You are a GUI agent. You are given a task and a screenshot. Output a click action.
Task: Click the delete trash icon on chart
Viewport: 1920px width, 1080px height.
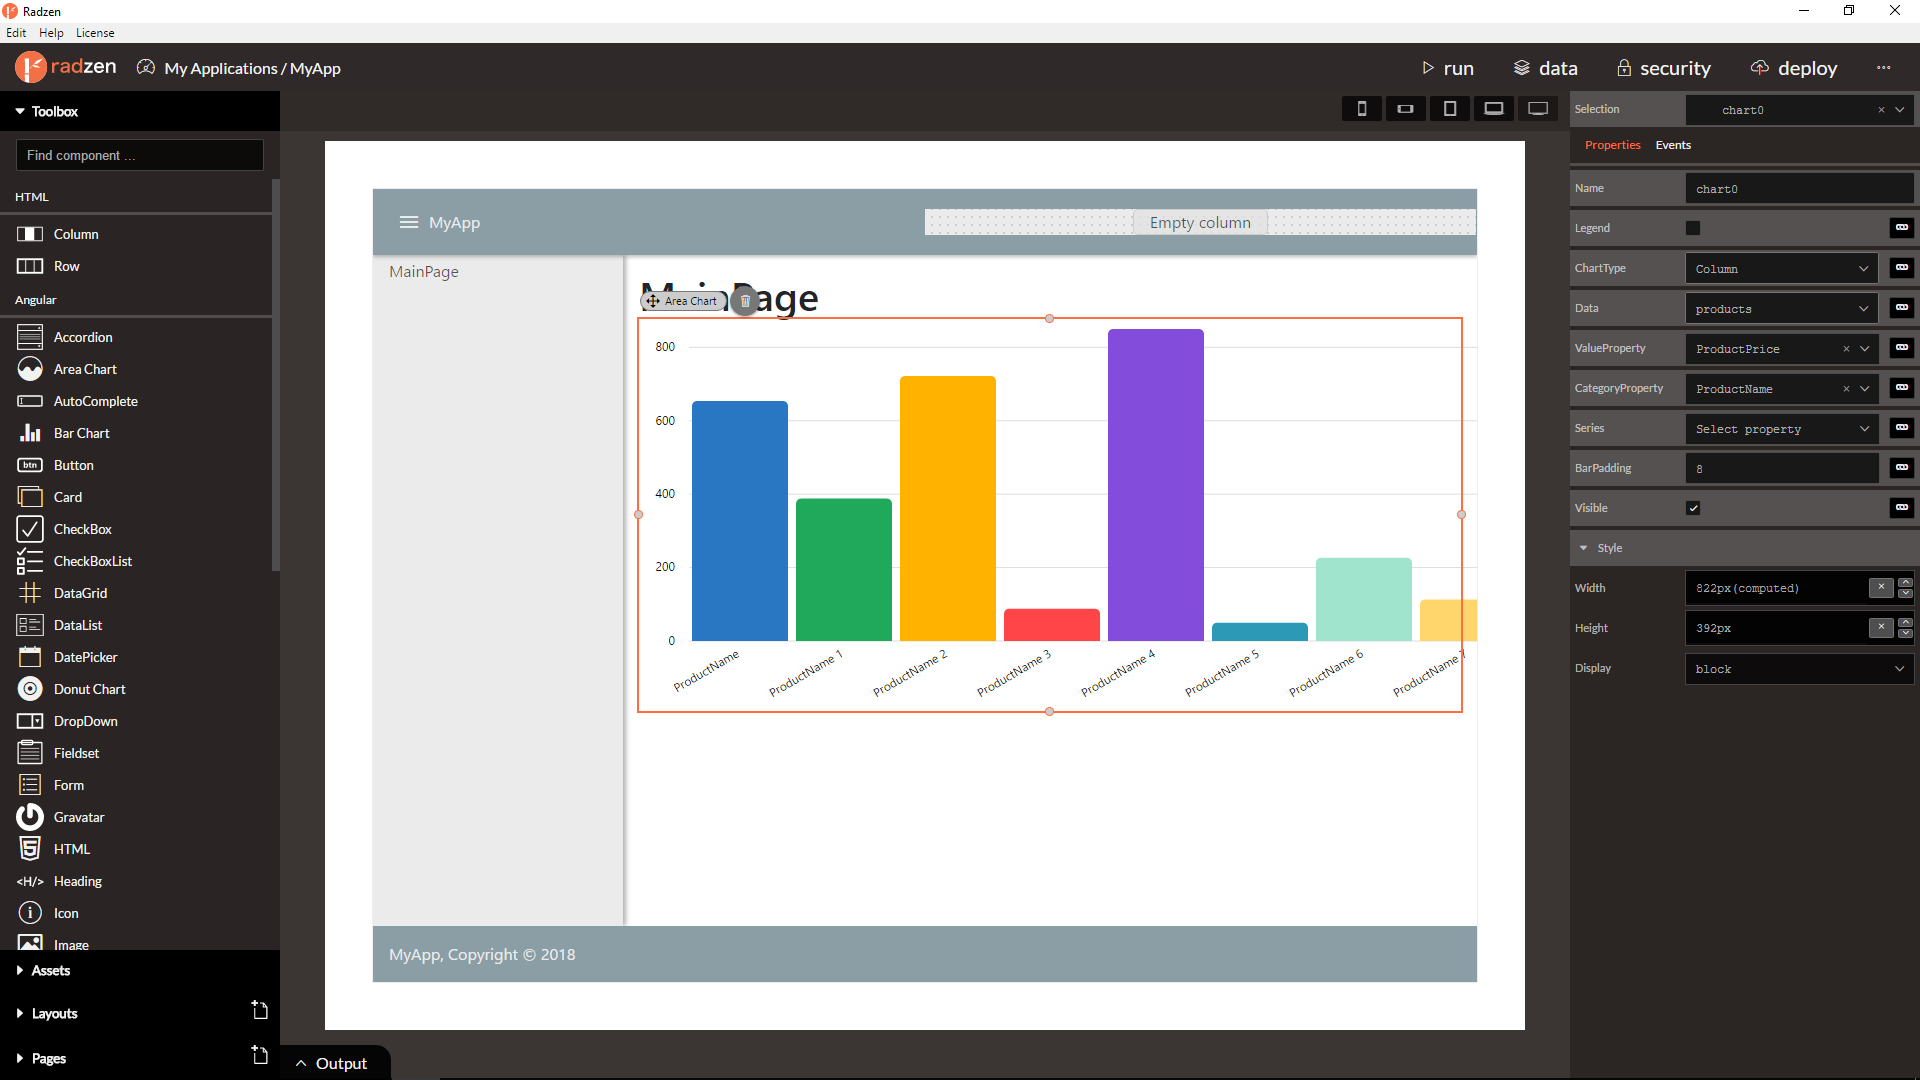[745, 301]
